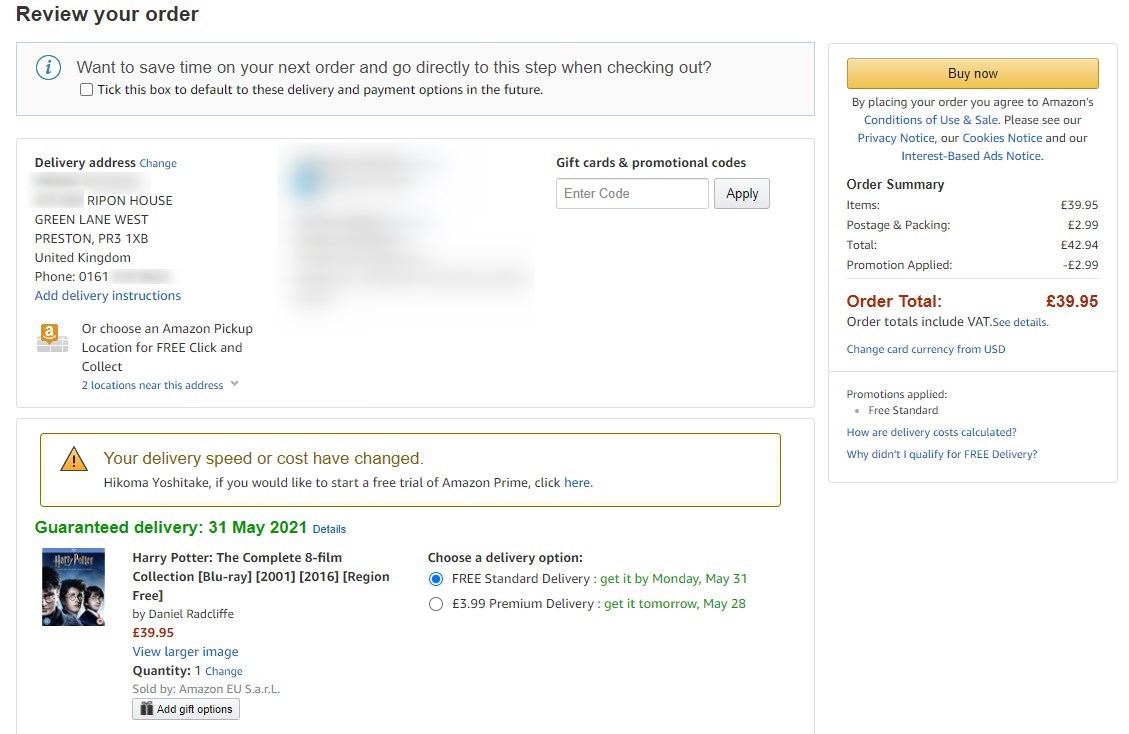1129x734 pixels.
Task: Click Change next to Delivery address
Action: click(158, 163)
